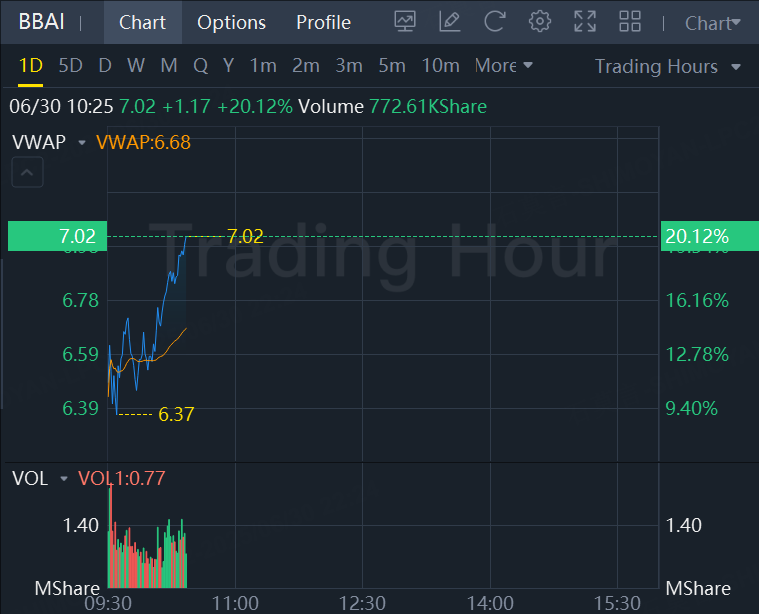Collapse the VWAP panel with up chevron
Screen dimensions: 759x614
click(x=27, y=173)
